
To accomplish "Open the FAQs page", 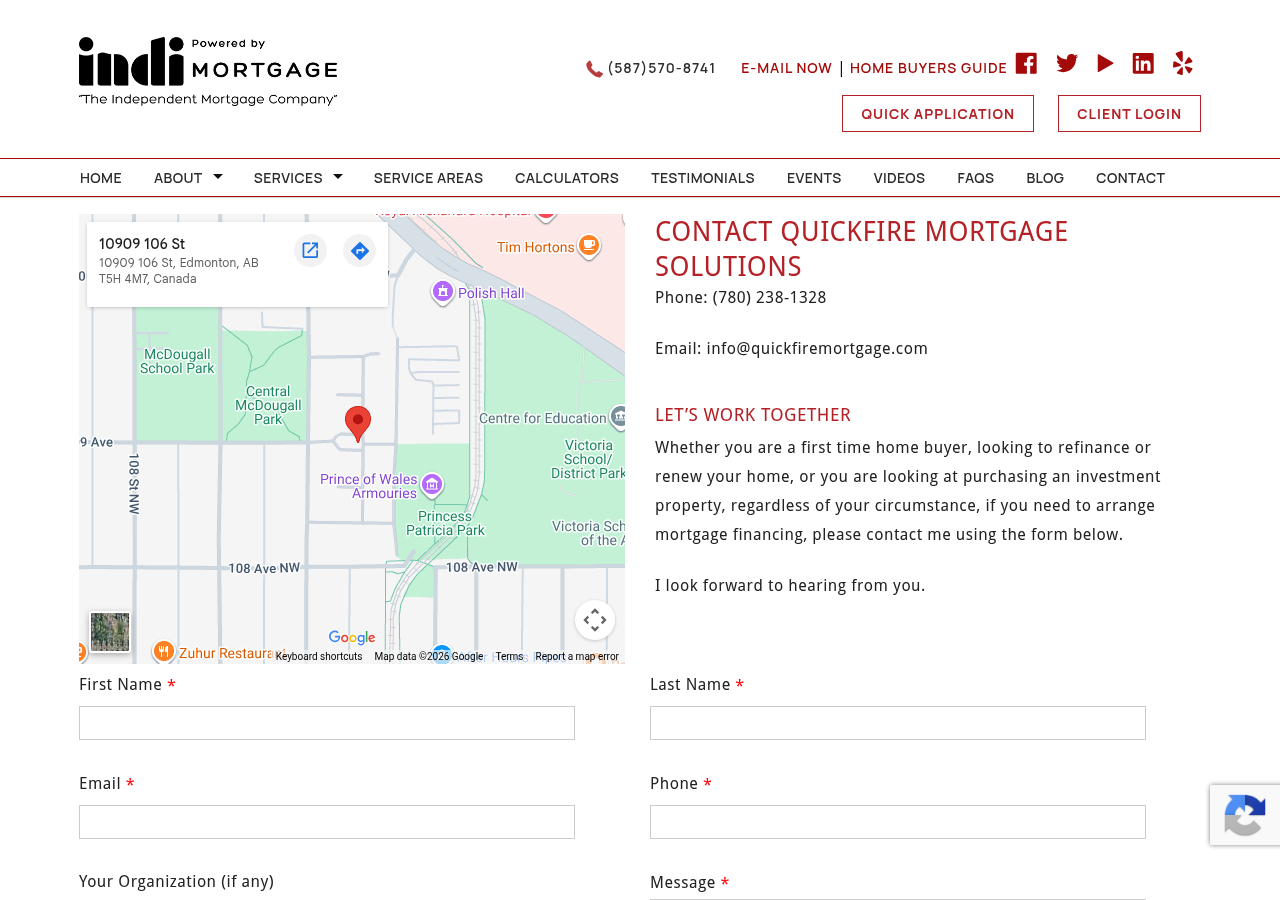I will 976,178.
